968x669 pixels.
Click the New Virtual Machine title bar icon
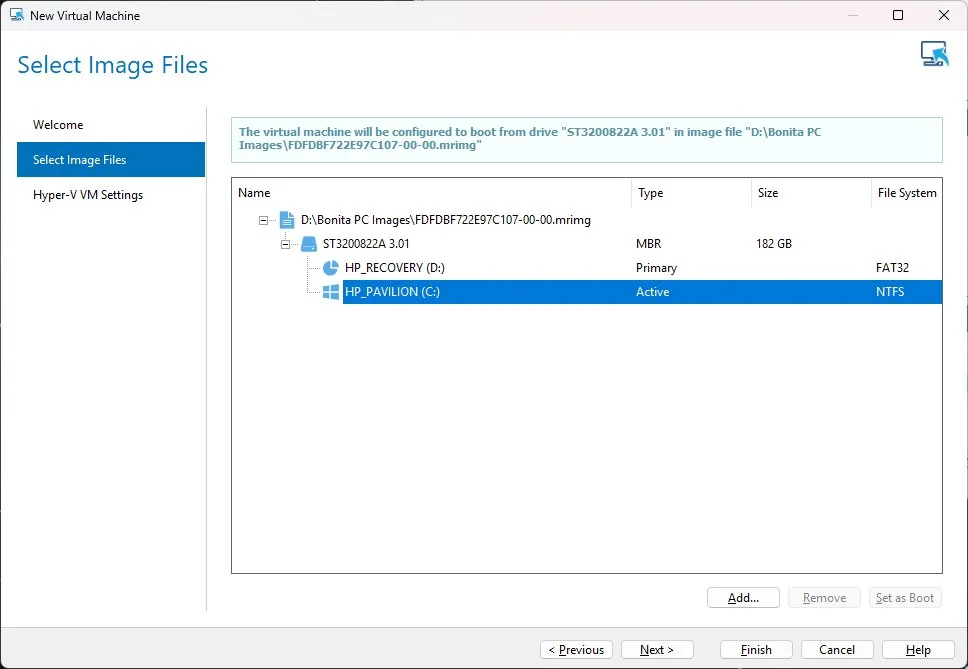pyautogui.click(x=17, y=15)
